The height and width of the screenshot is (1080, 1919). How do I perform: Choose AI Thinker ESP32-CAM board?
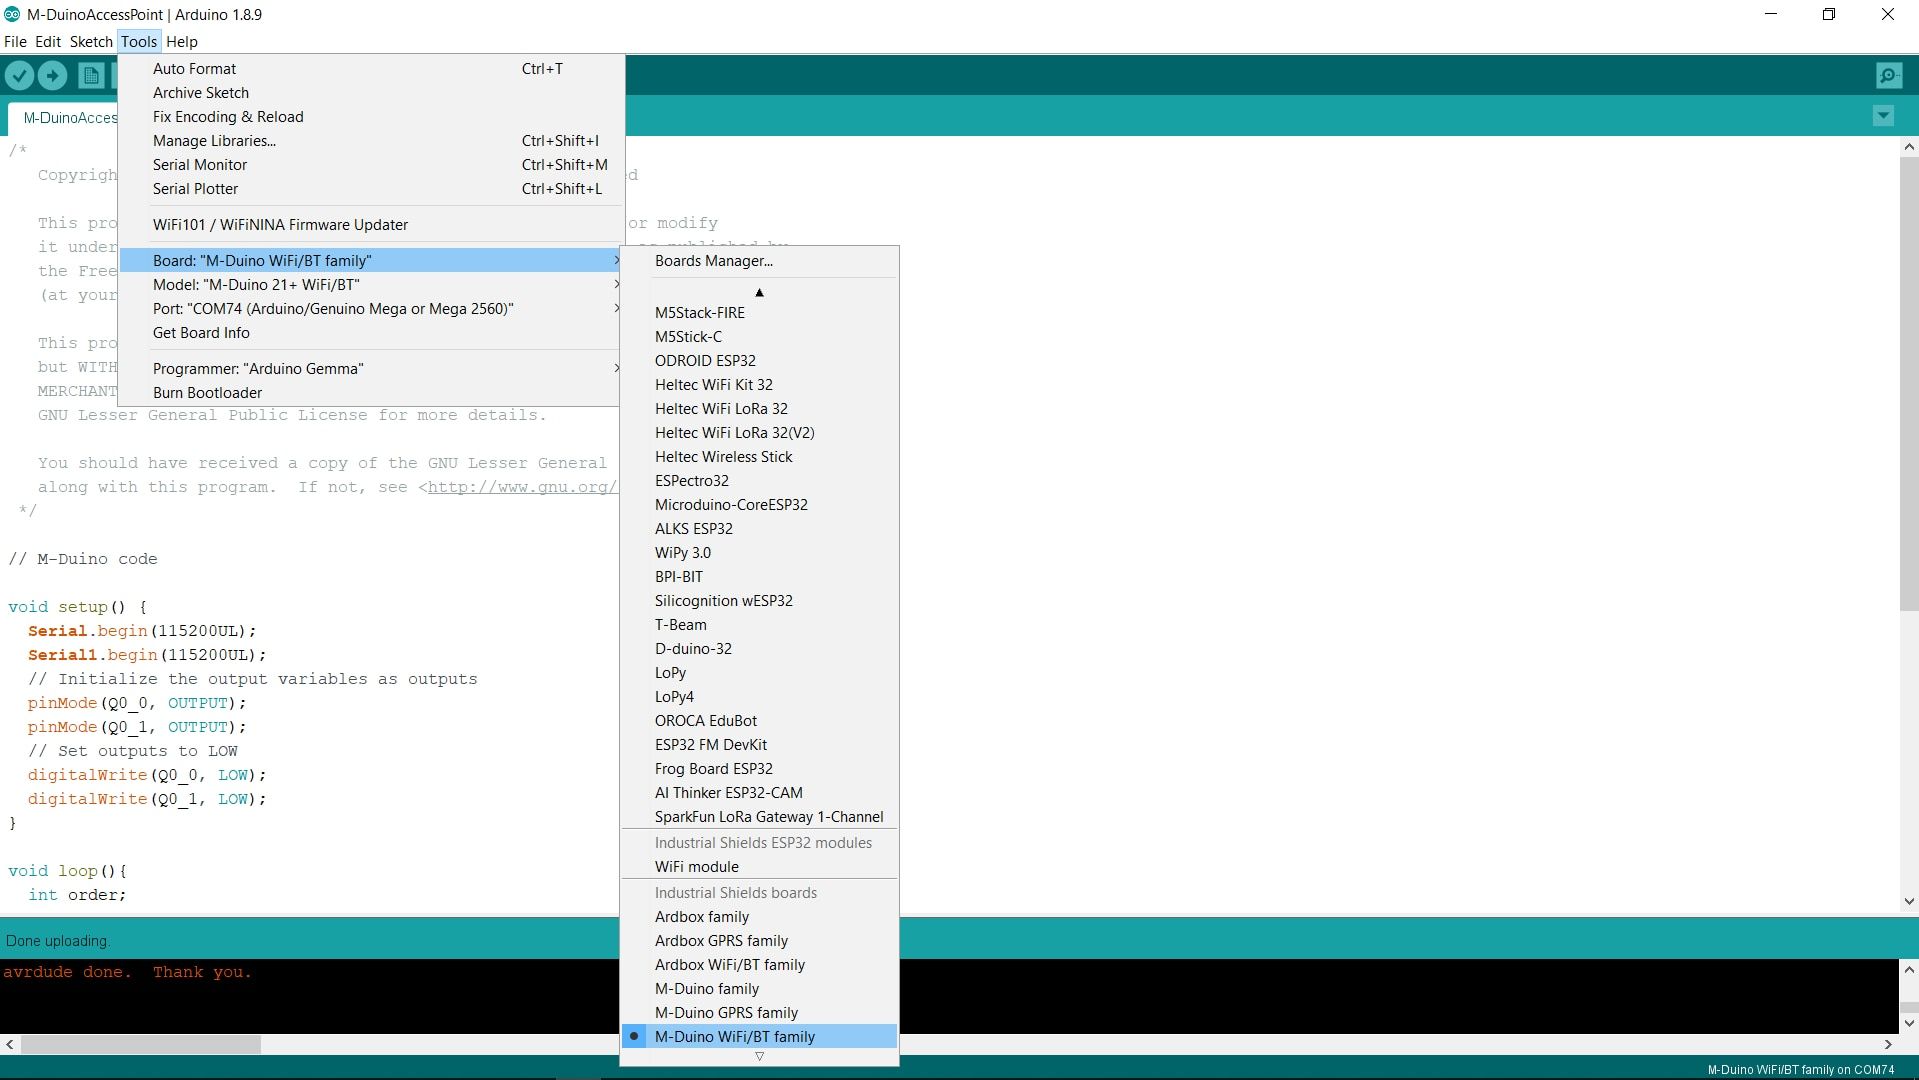pos(759,793)
